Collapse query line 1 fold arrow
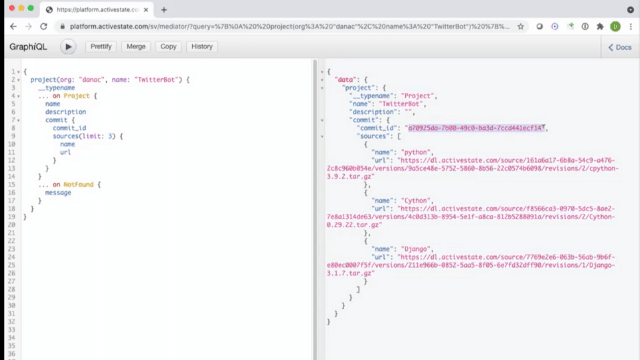Screen dimensions: 640x360 (18, 72)
